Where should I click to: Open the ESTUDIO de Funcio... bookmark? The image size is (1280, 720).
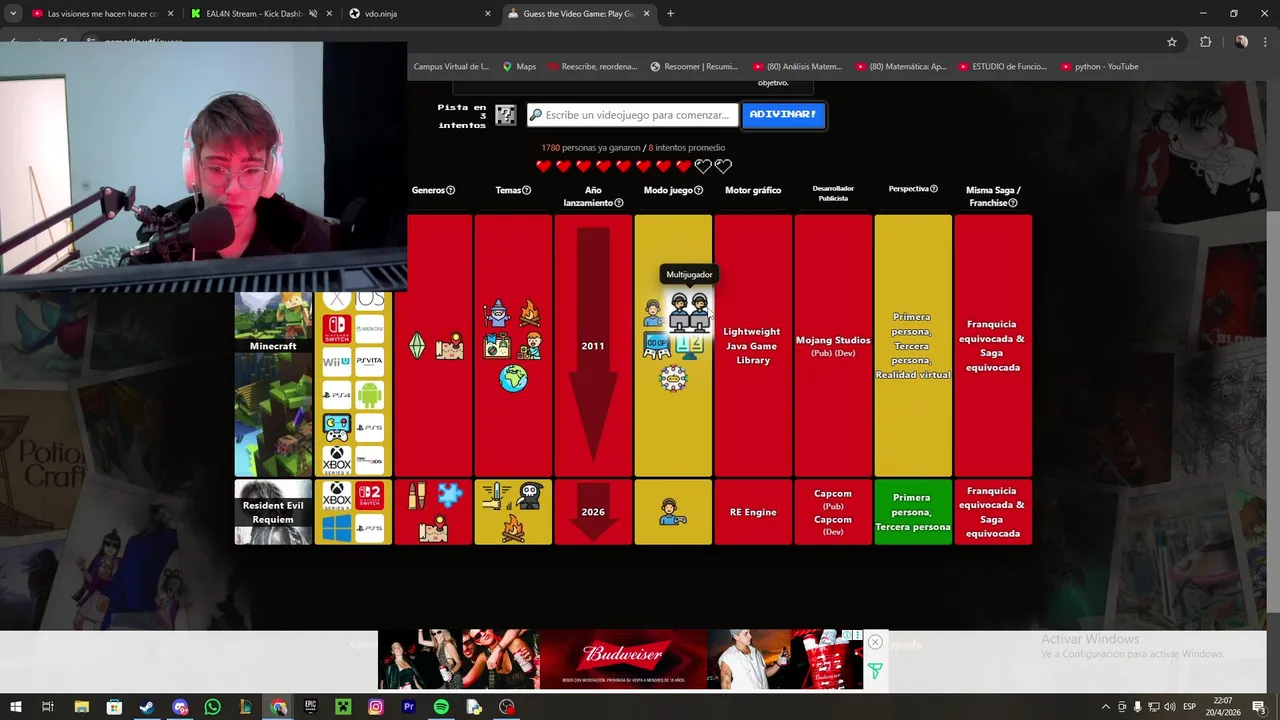[x=1001, y=67]
